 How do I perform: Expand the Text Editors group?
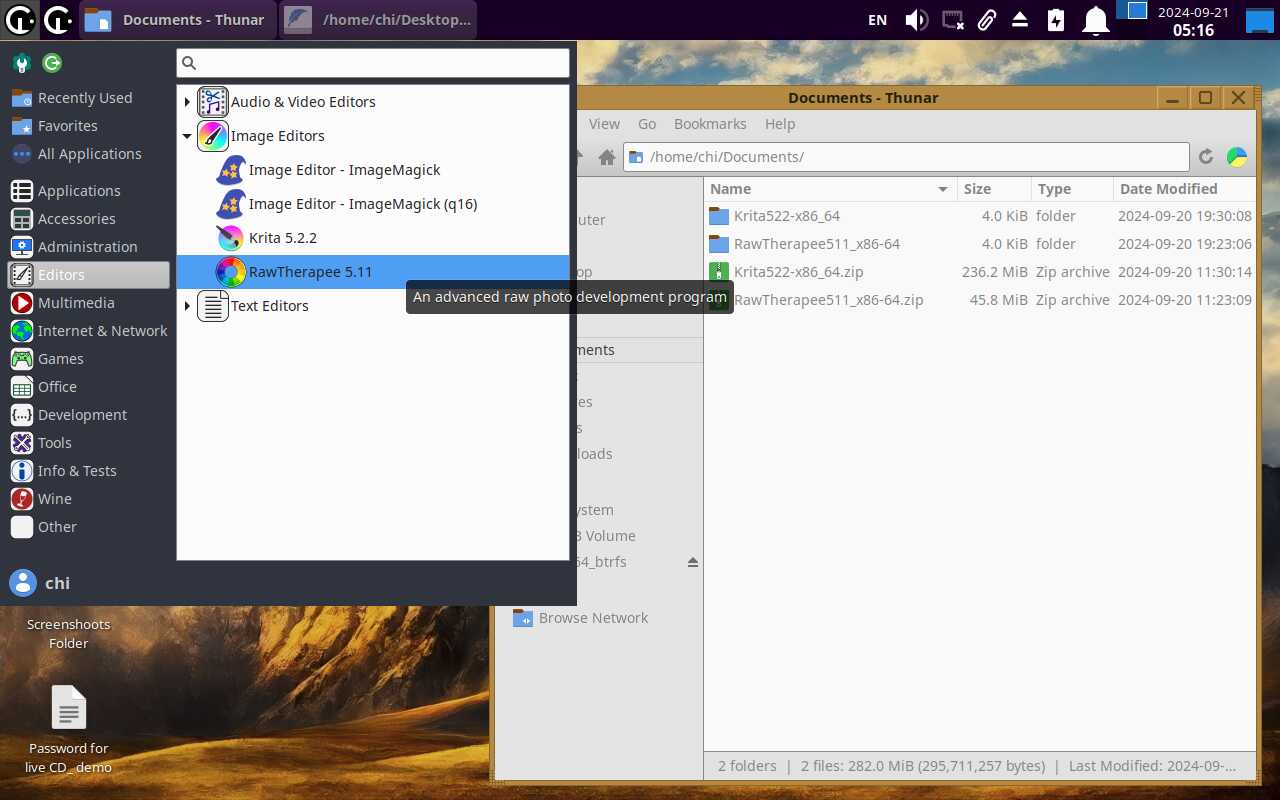pos(187,306)
